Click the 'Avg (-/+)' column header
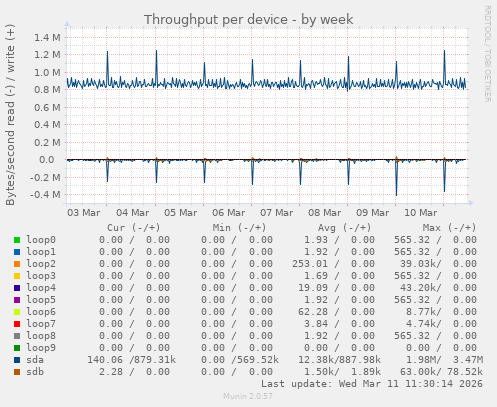The image size is (497, 407). [344, 228]
